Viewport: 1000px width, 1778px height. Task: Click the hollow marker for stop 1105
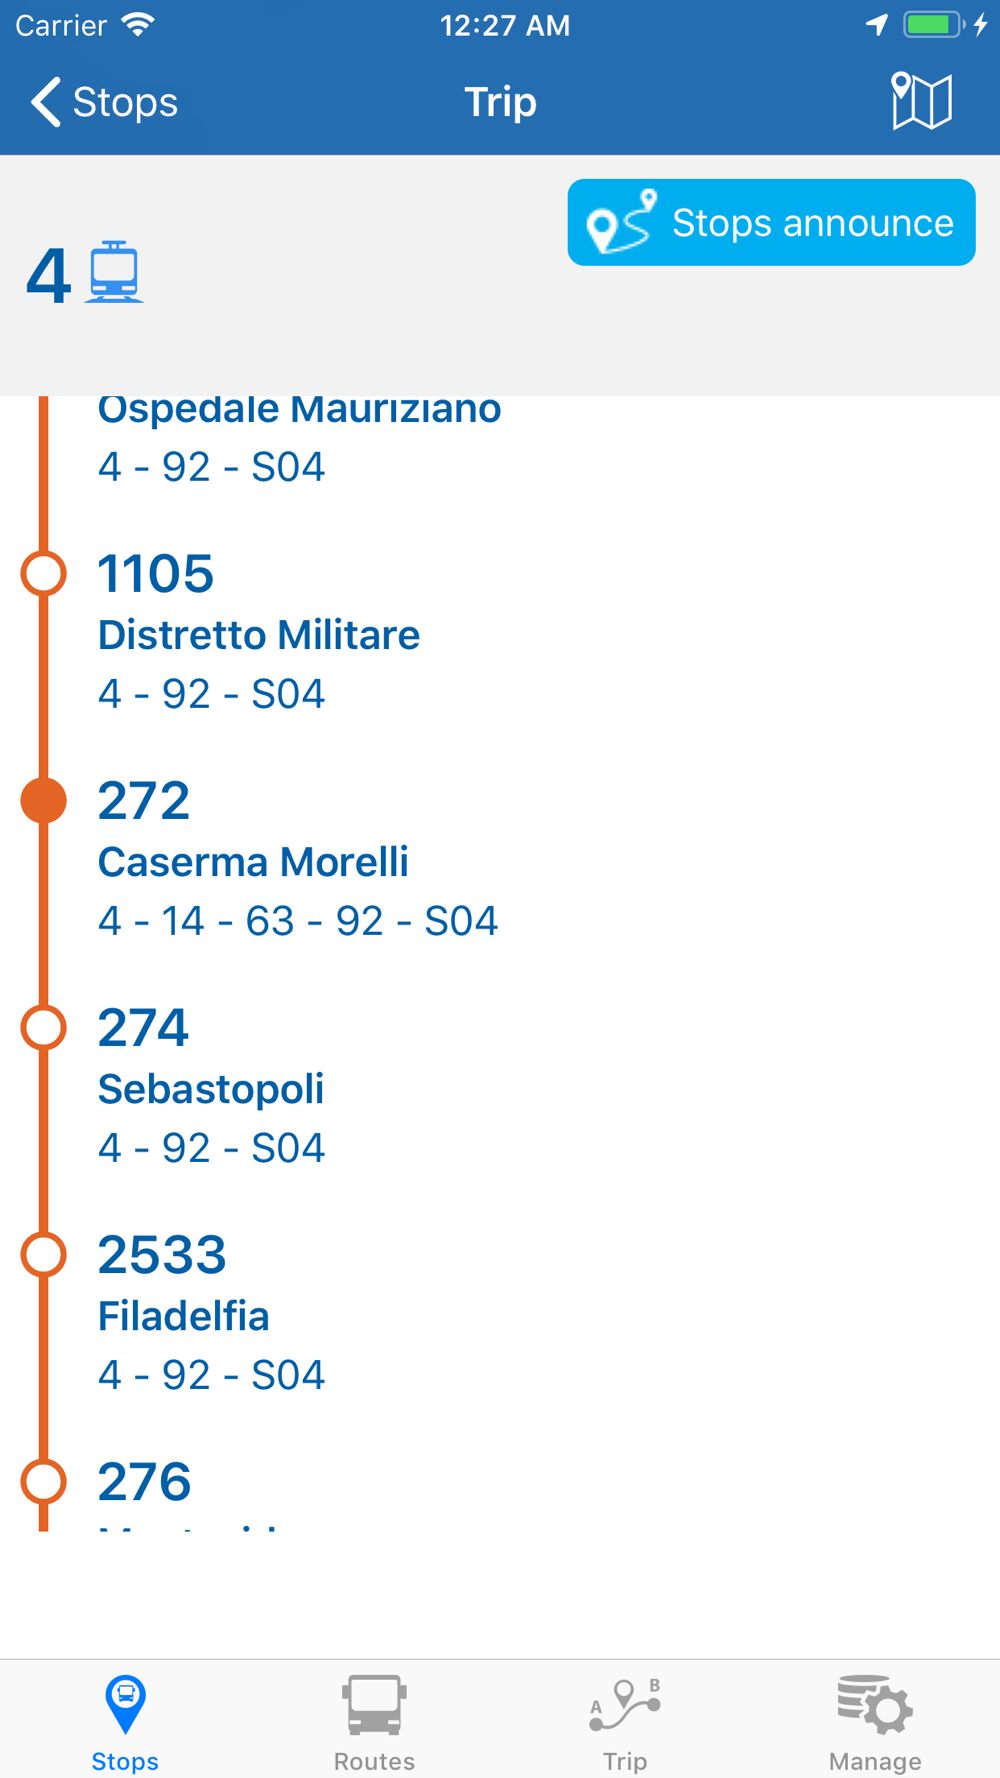tap(44, 574)
